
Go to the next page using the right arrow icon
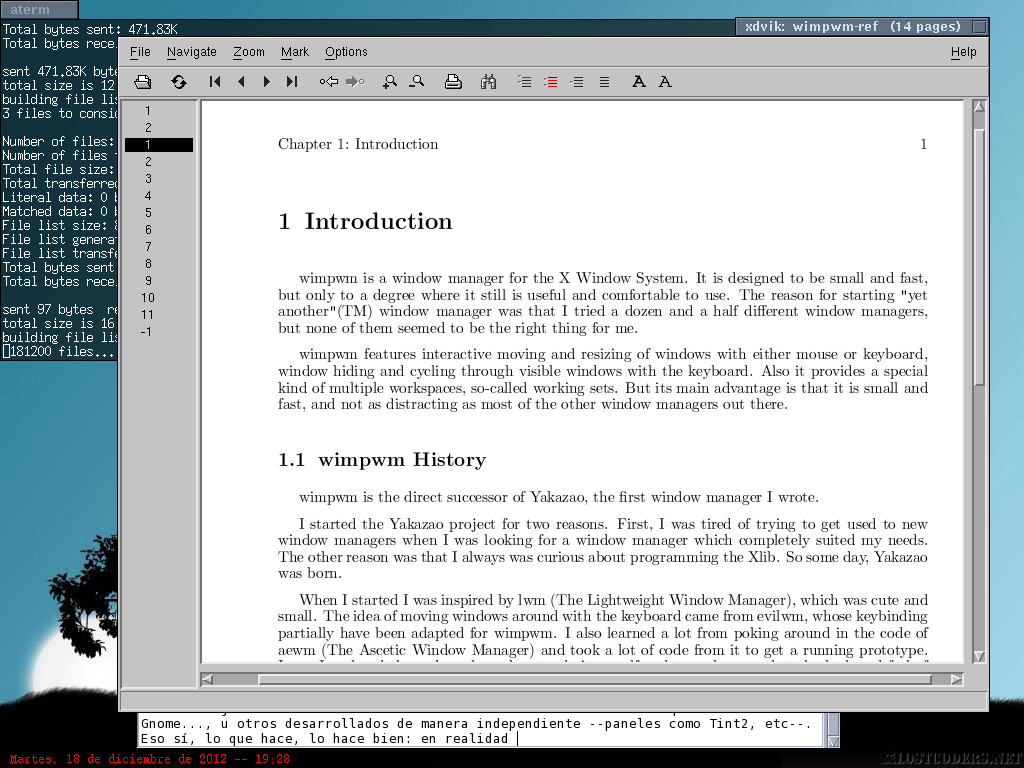[x=266, y=82]
